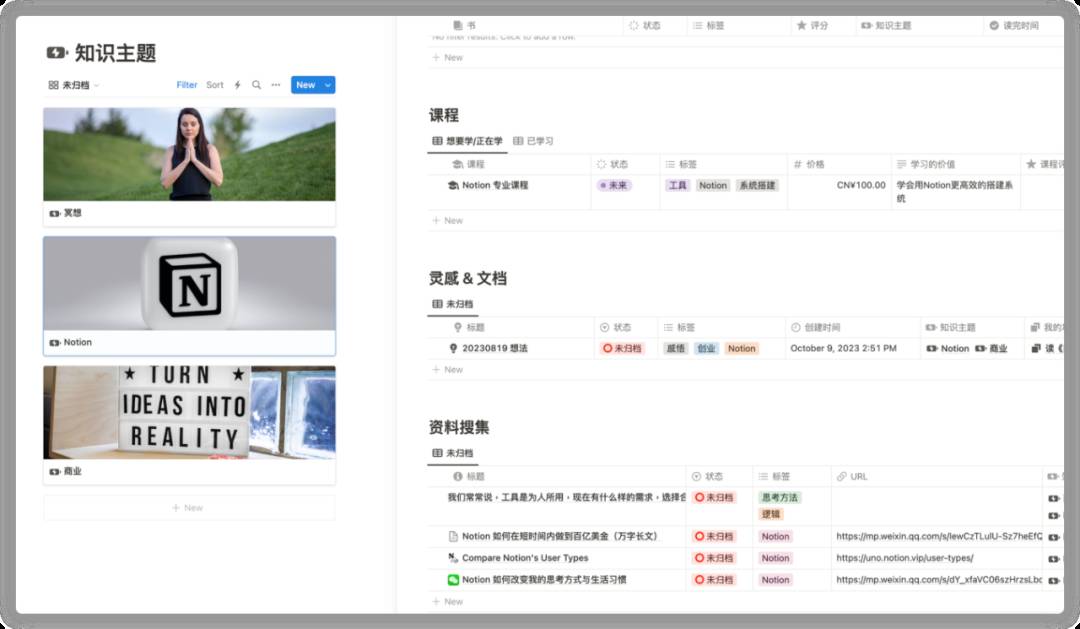This screenshot has height=629, width=1080.
Task: Open the 冥想 card cover image
Action: click(x=189, y=154)
